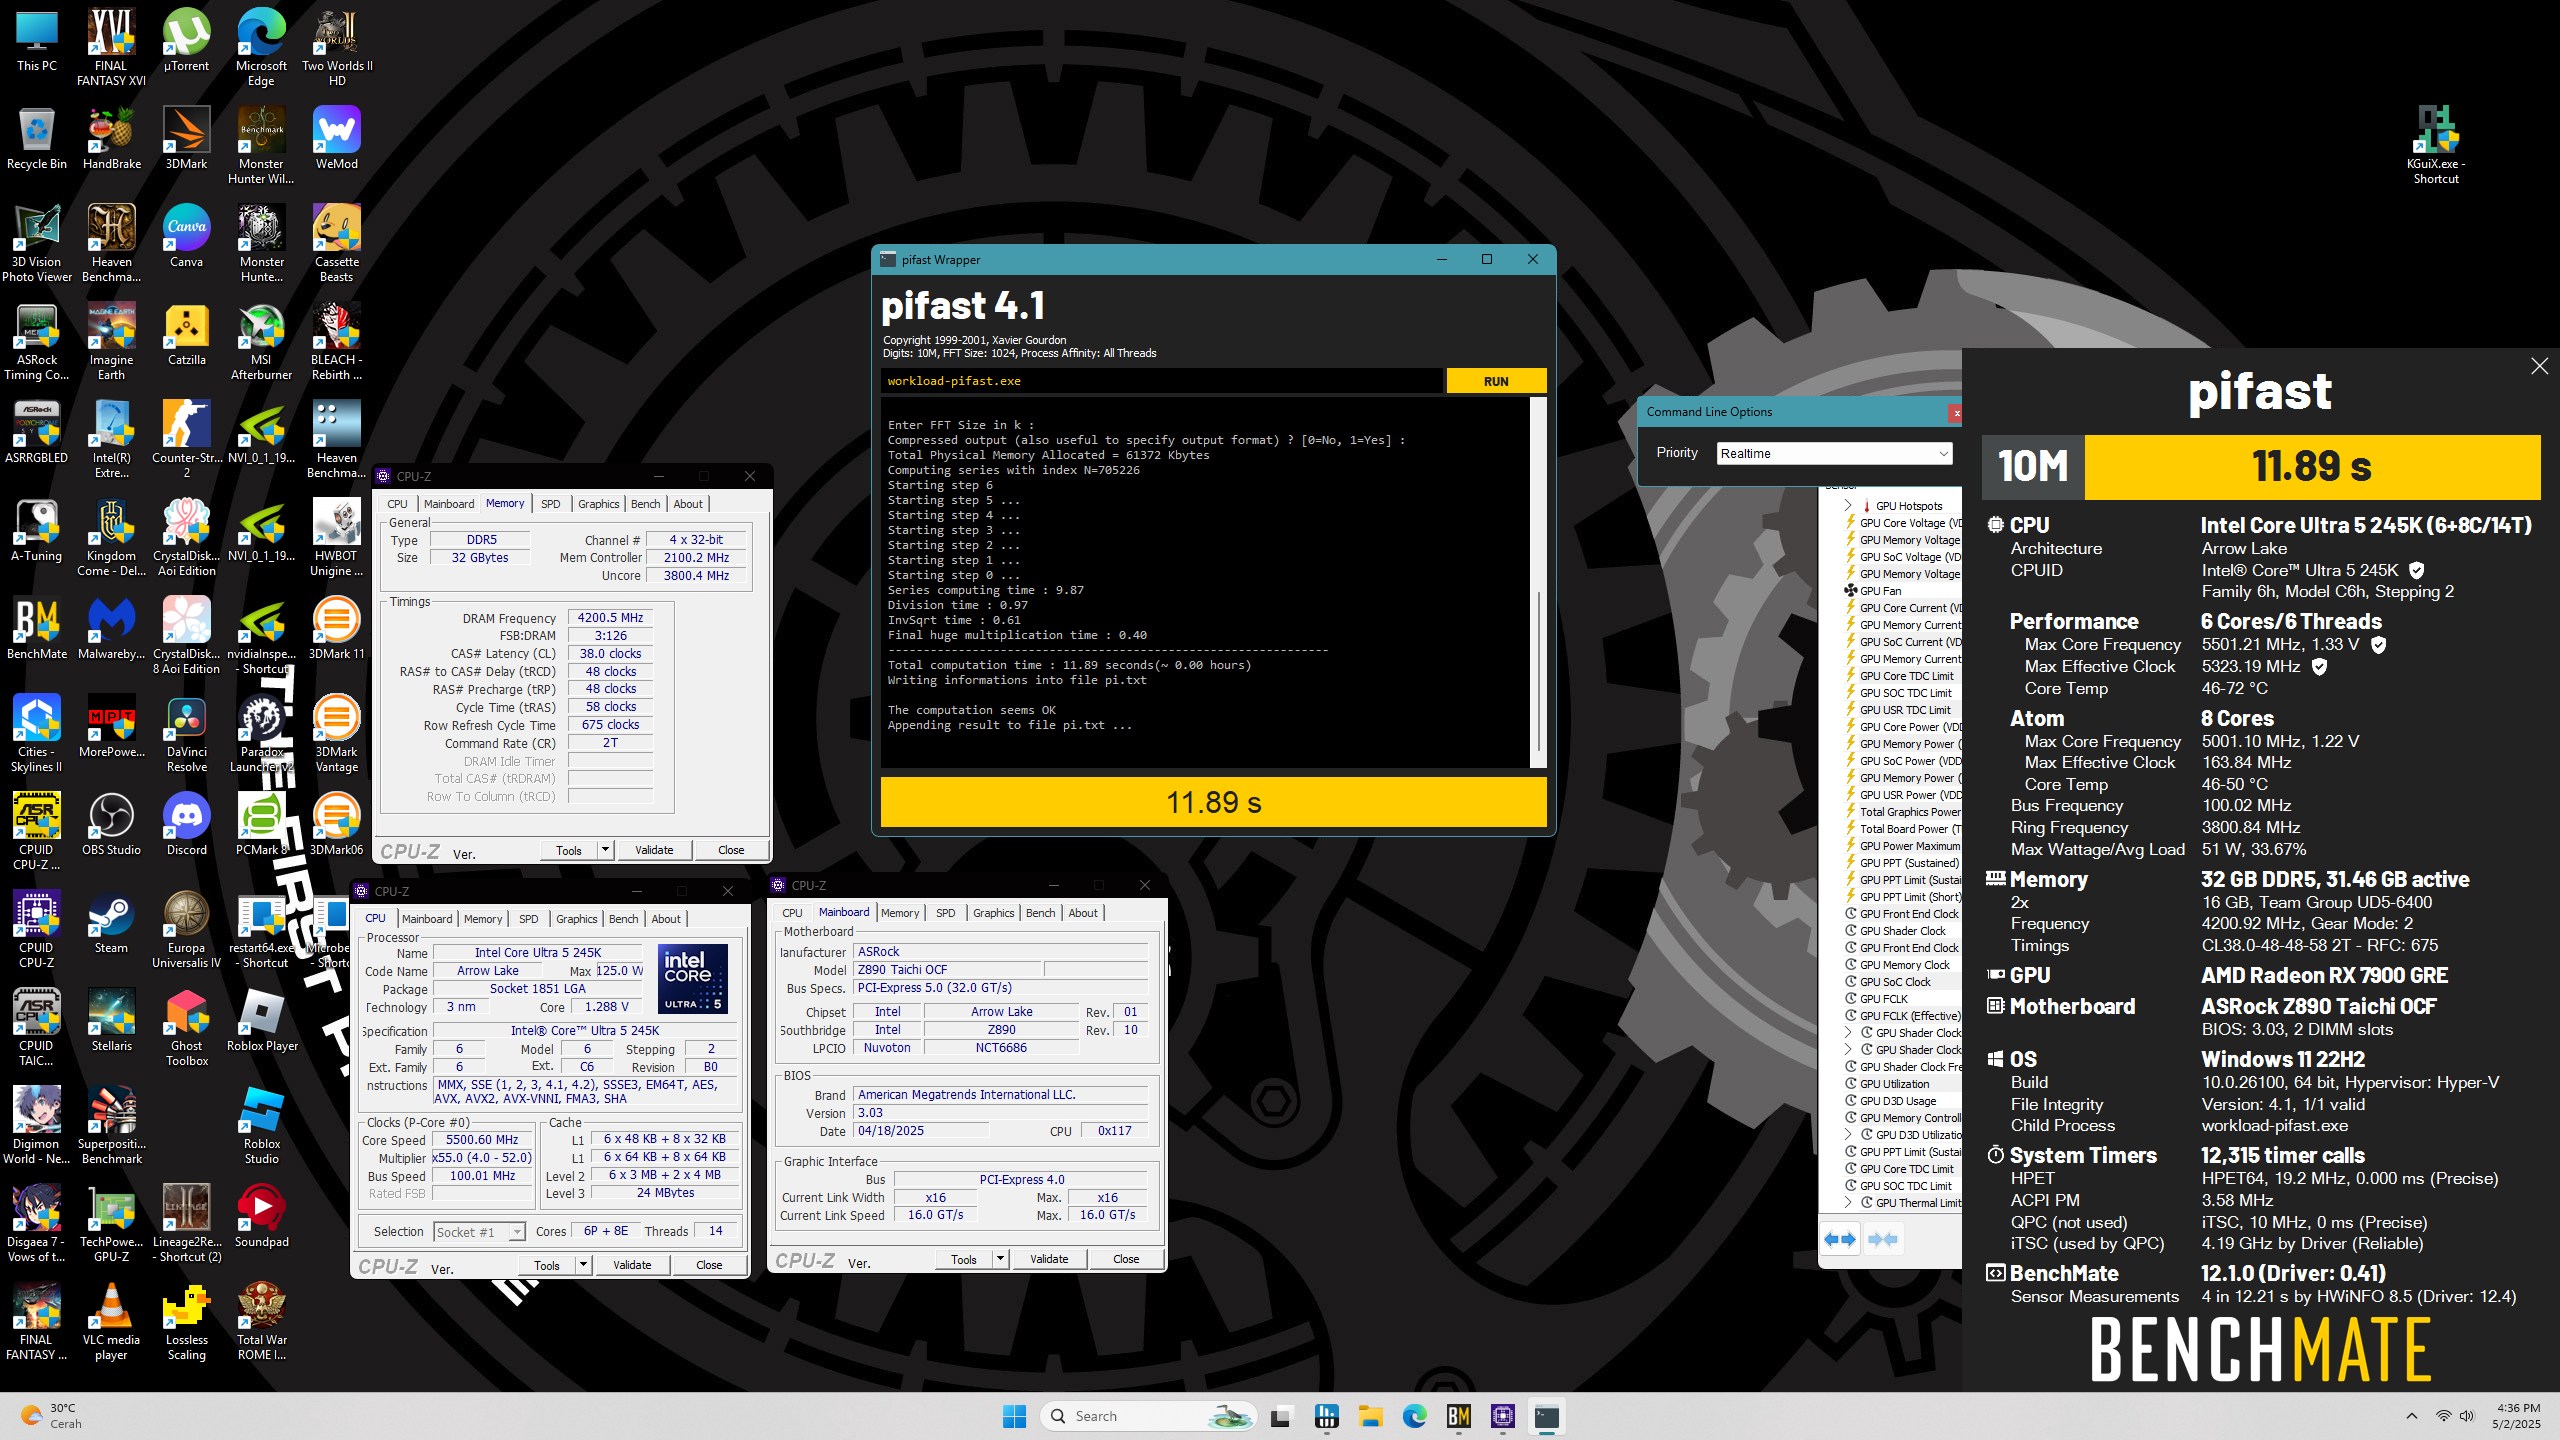Click the 11.89 s result bar in pifast
Image resolution: width=2560 pixels, height=1440 pixels.
click(x=1213, y=802)
